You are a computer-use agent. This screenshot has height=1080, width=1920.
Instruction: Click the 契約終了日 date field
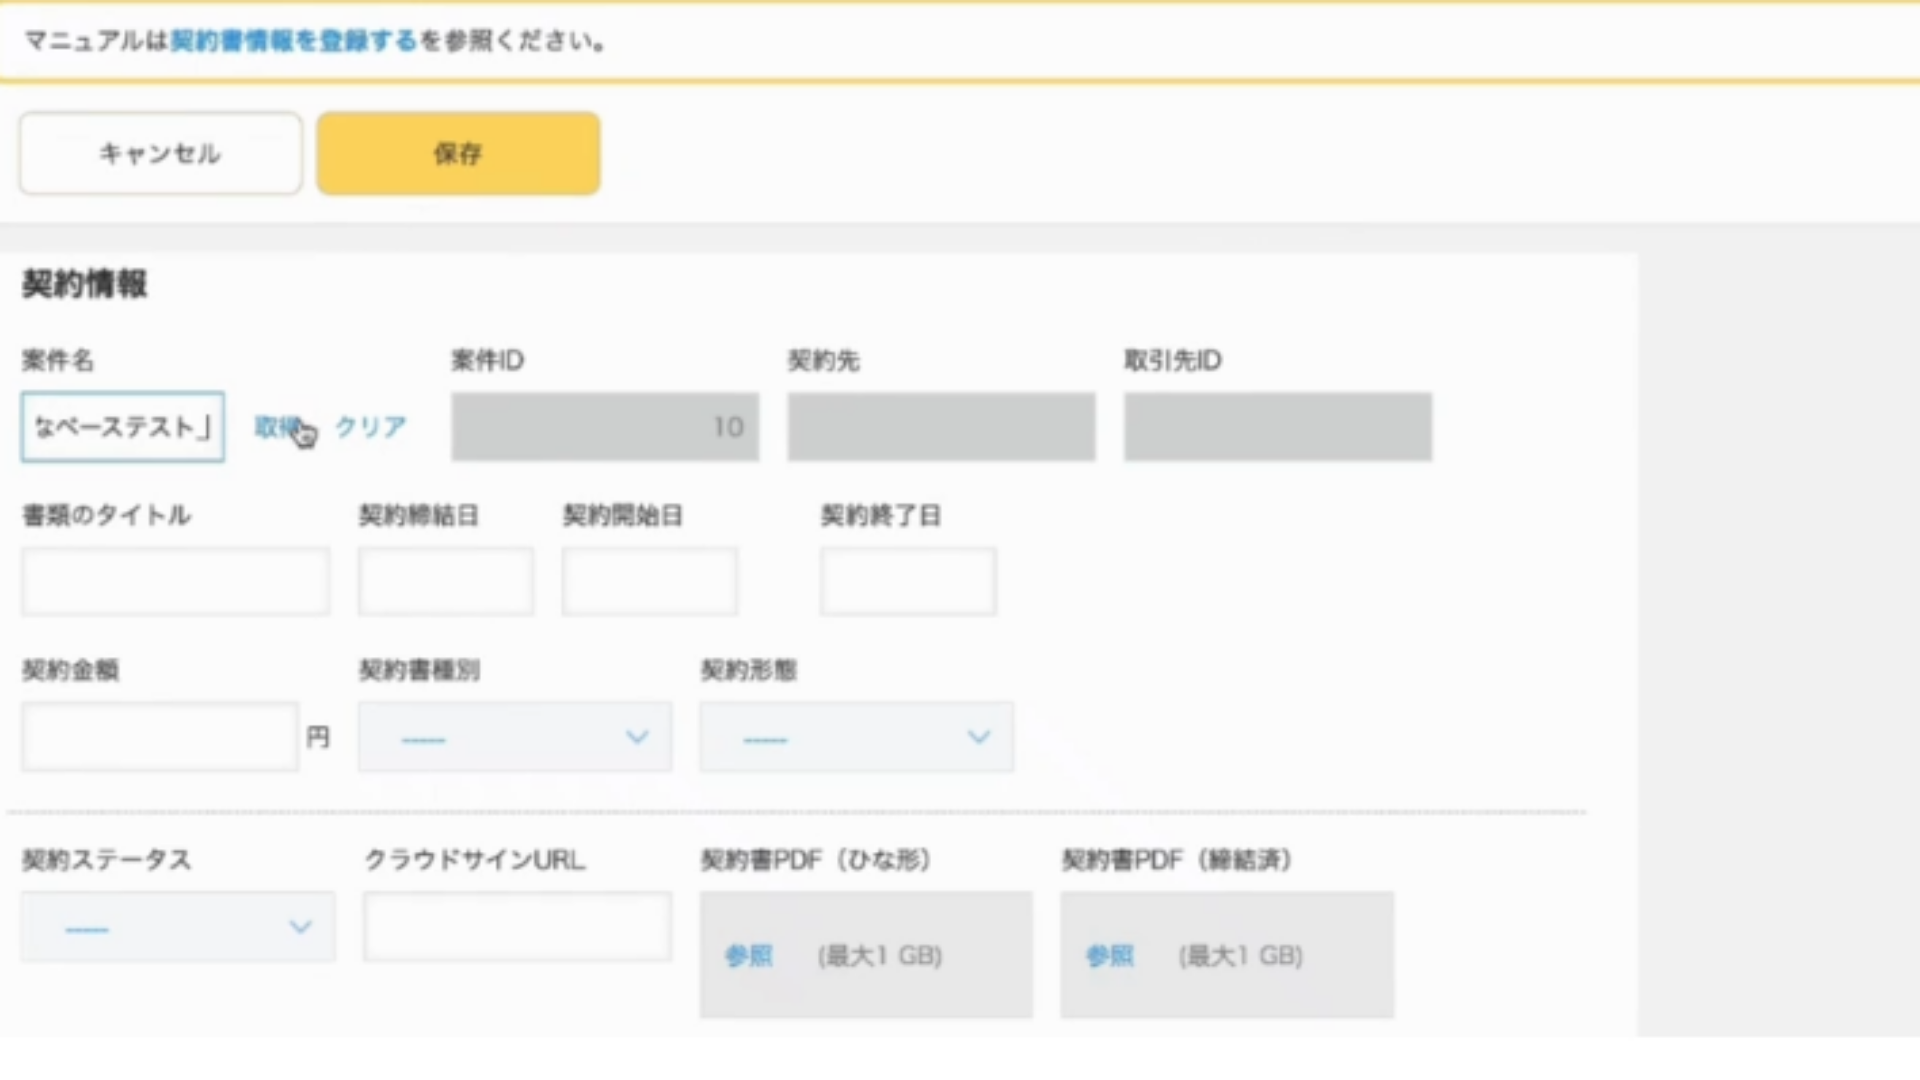pos(906,580)
